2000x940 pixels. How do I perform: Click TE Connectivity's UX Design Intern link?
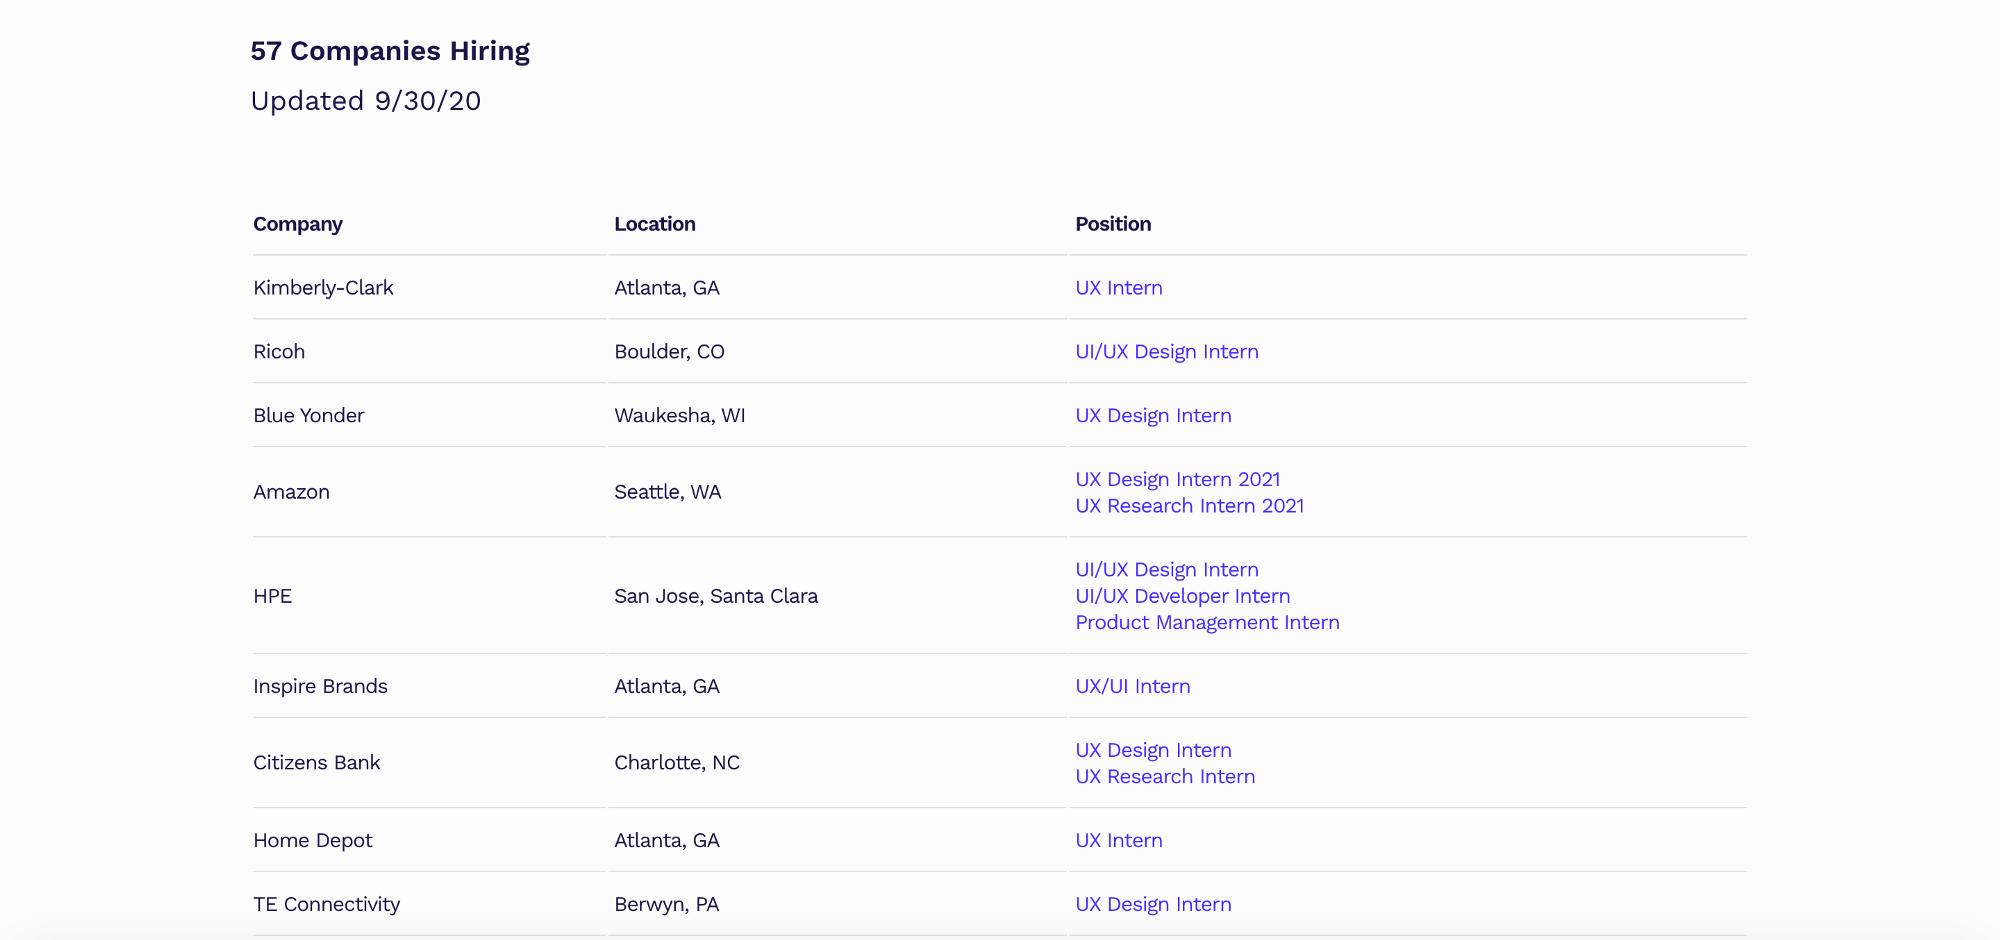point(1153,905)
